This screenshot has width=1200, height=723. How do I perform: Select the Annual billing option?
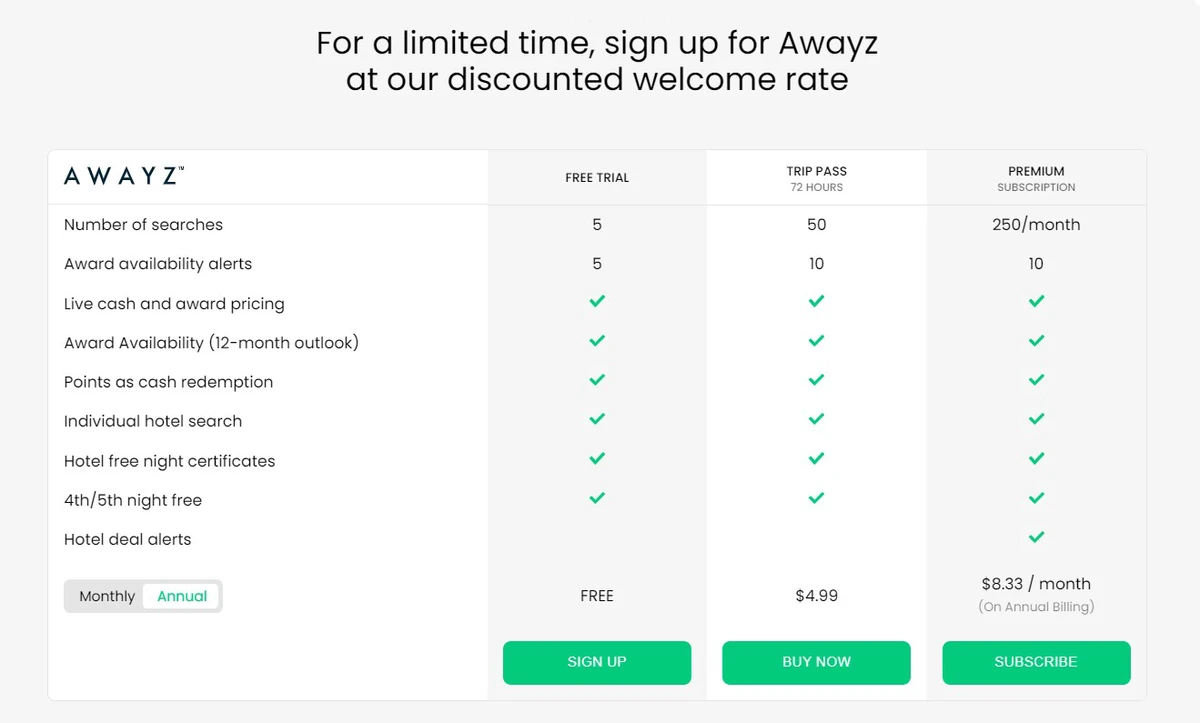click(181, 595)
